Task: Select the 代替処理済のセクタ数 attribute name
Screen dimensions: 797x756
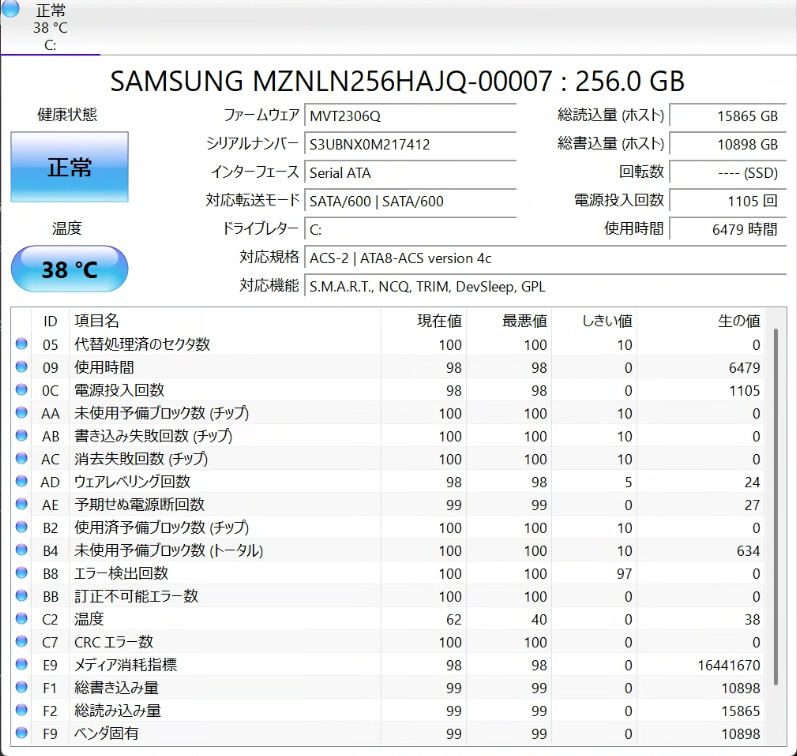Action: point(142,344)
